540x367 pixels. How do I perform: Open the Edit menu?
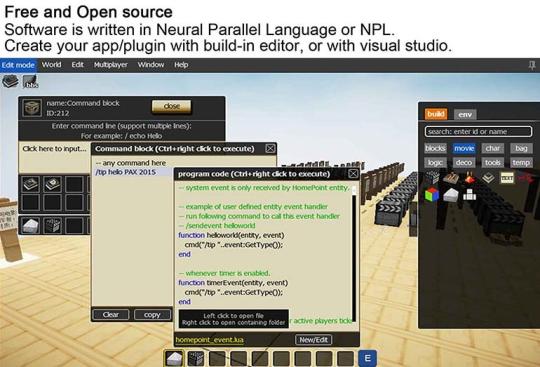(x=77, y=65)
